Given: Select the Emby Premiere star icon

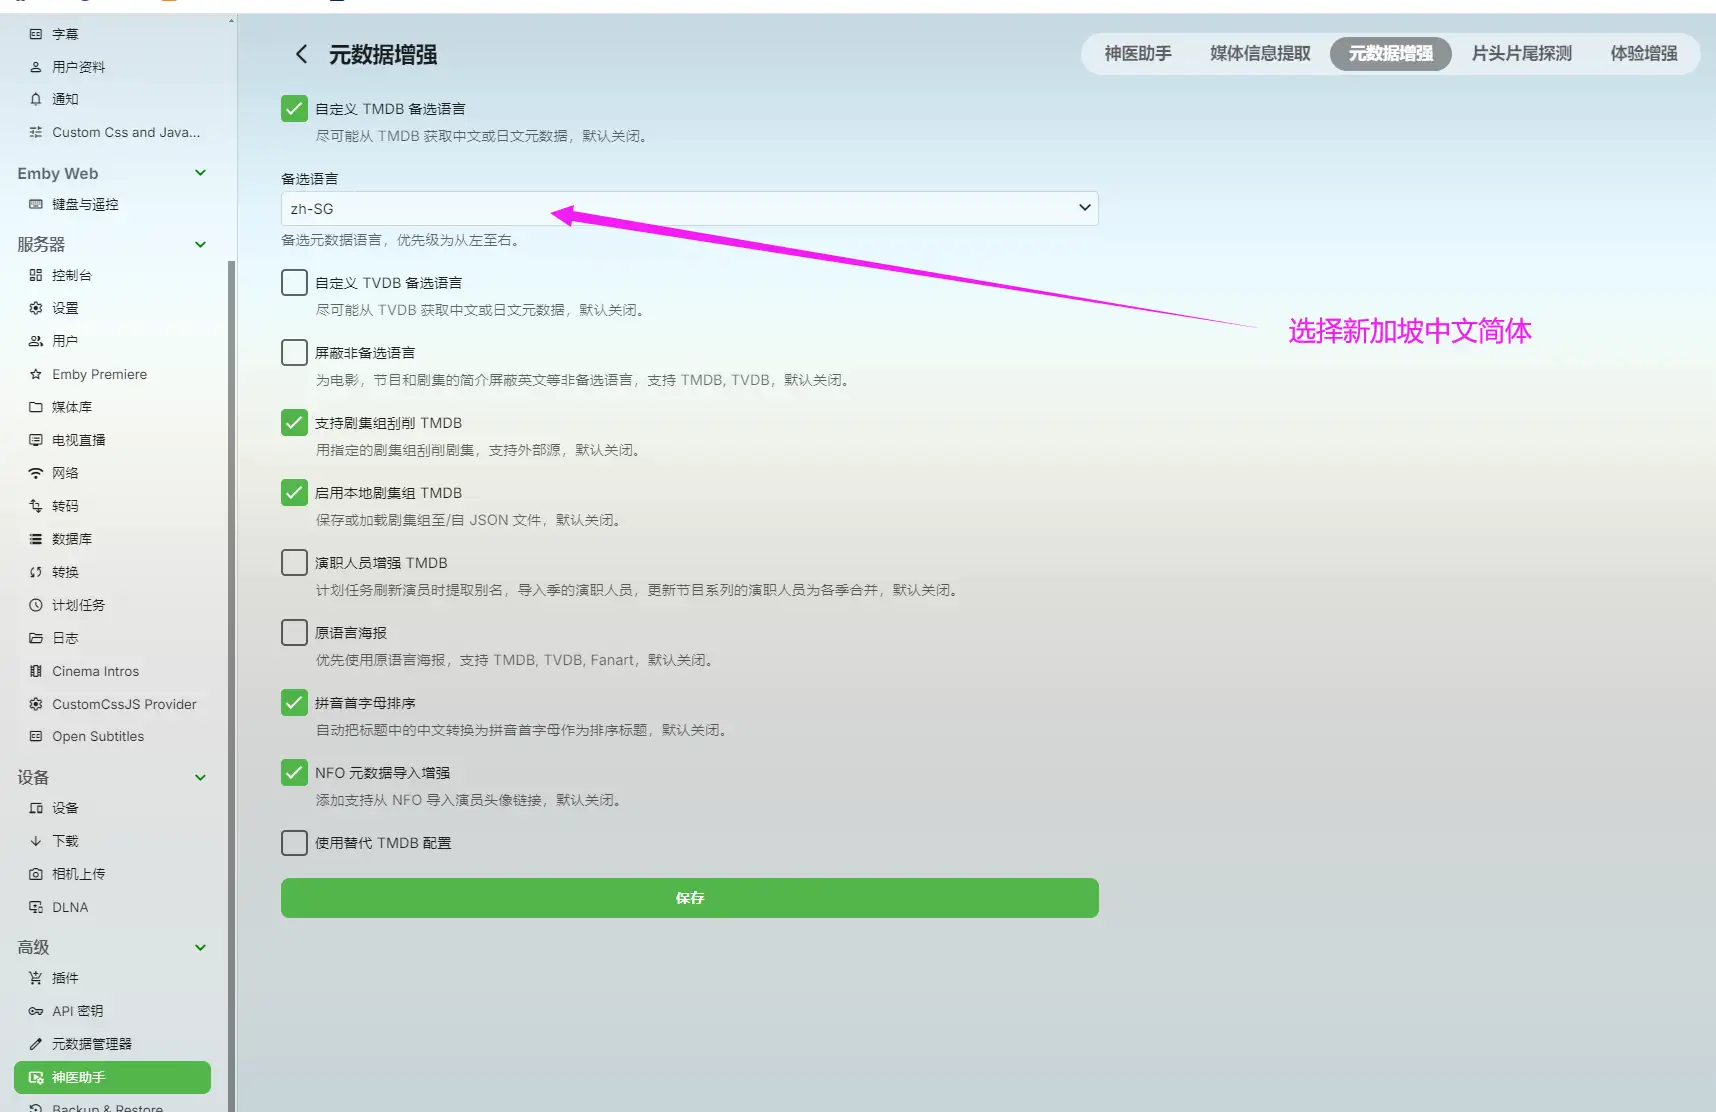Looking at the screenshot, I should (35, 374).
